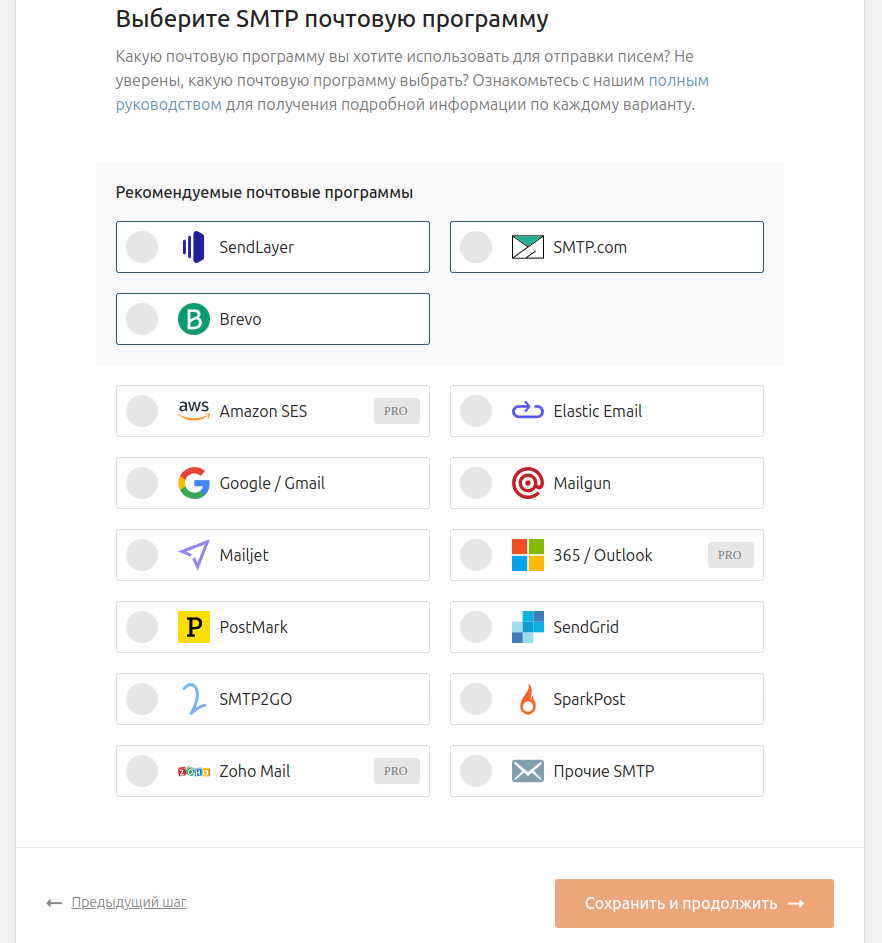
Task: Click the SMTP.com envelope icon
Action: (x=527, y=247)
